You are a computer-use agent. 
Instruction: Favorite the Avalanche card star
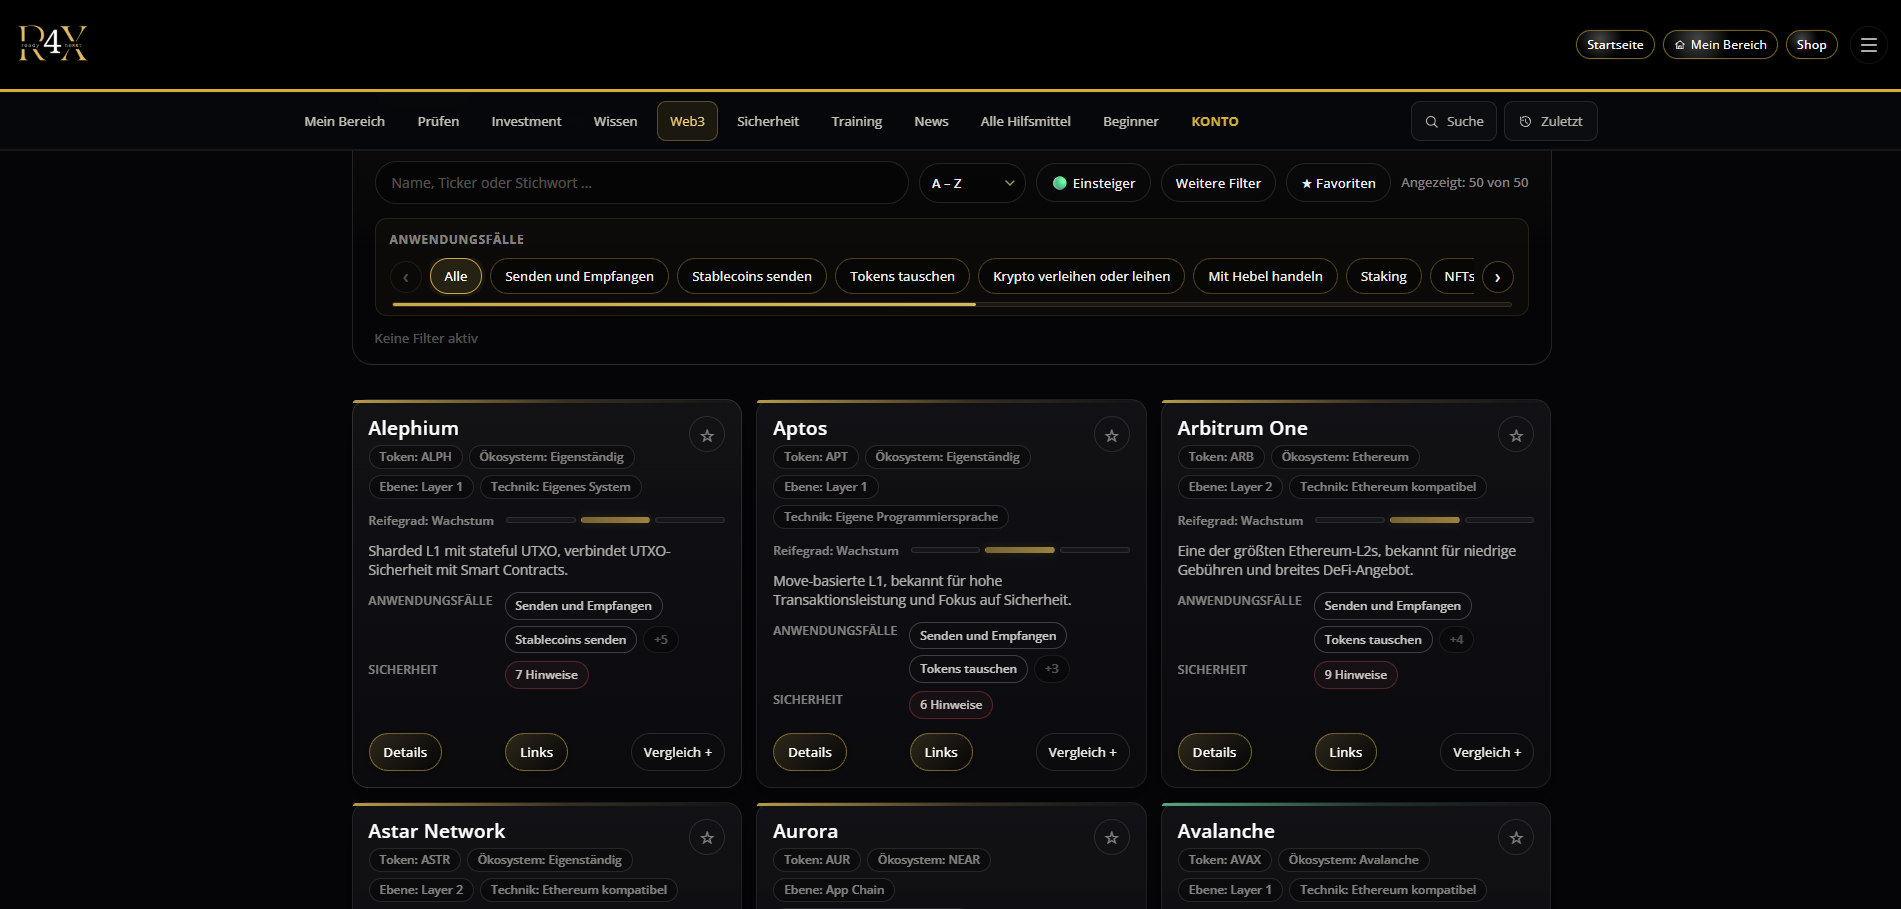(1516, 838)
